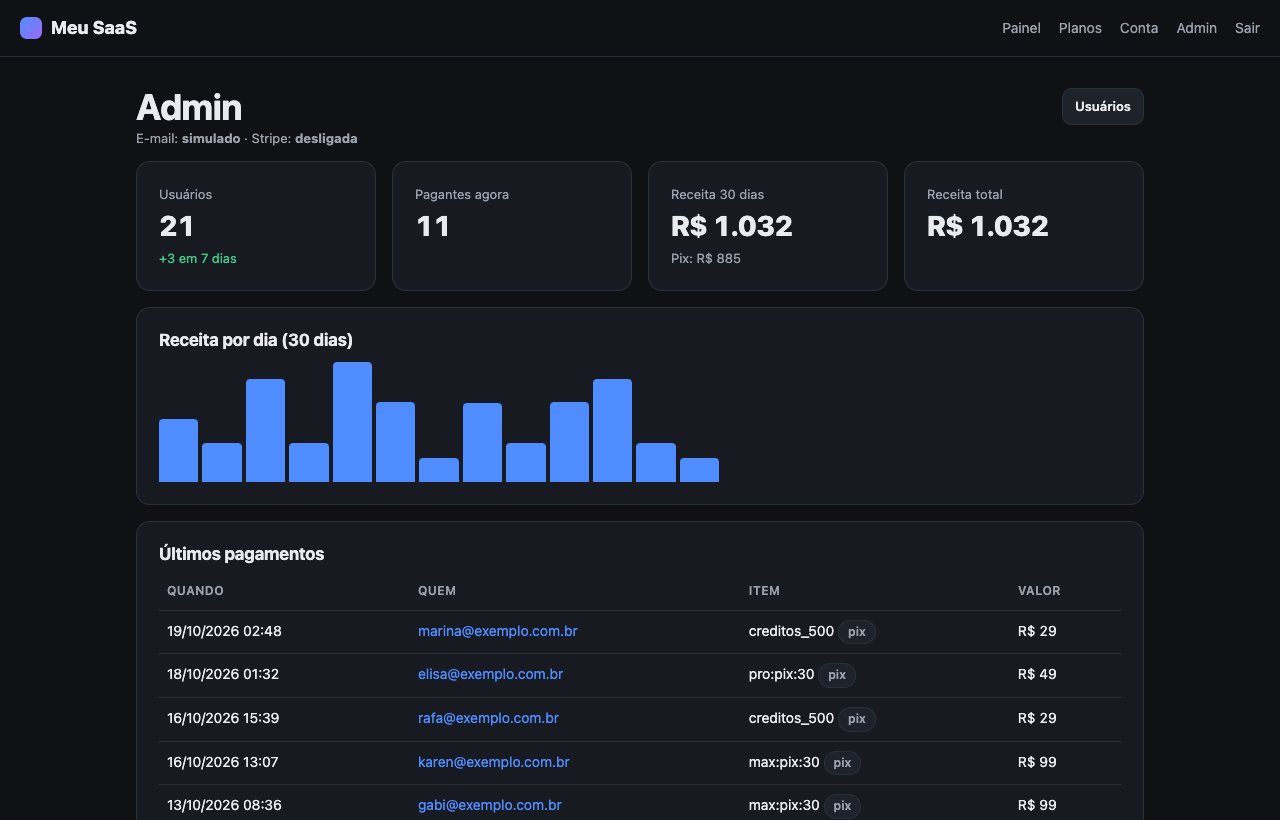
Task: Click the R$ 49 value in elisa's row
Action: 1037,674
